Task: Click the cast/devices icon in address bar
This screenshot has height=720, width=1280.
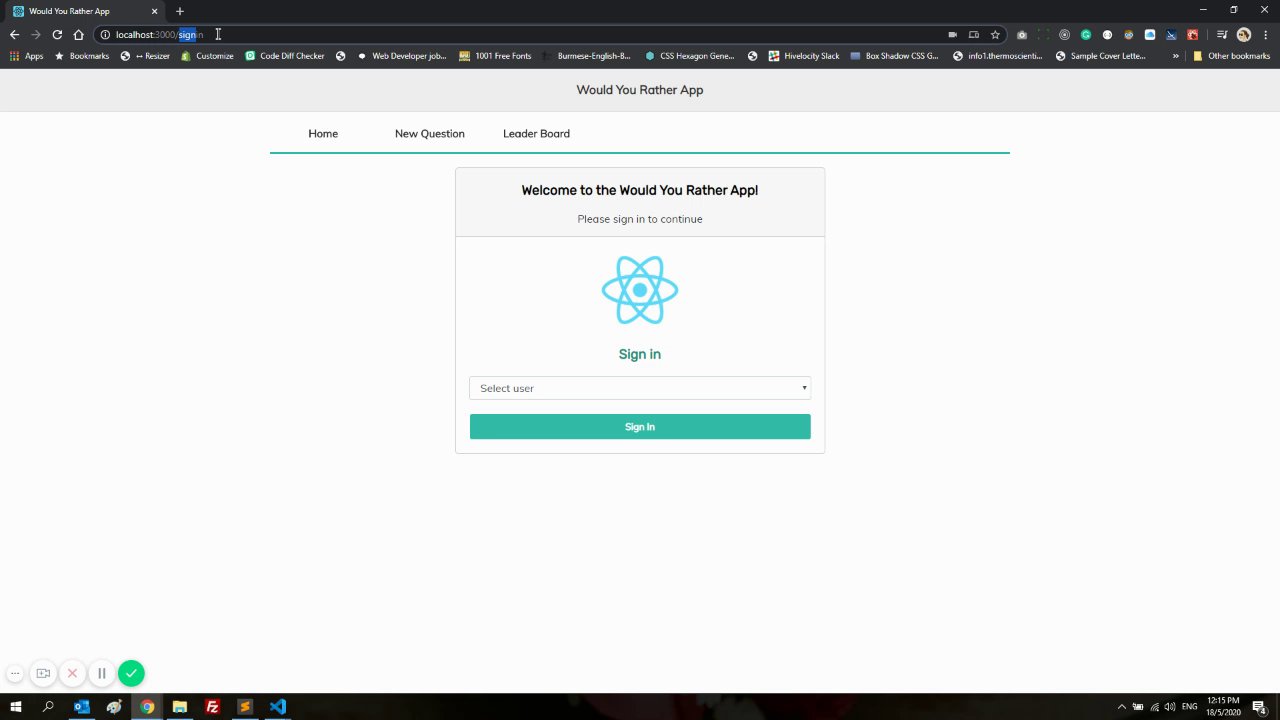Action: coord(973,35)
